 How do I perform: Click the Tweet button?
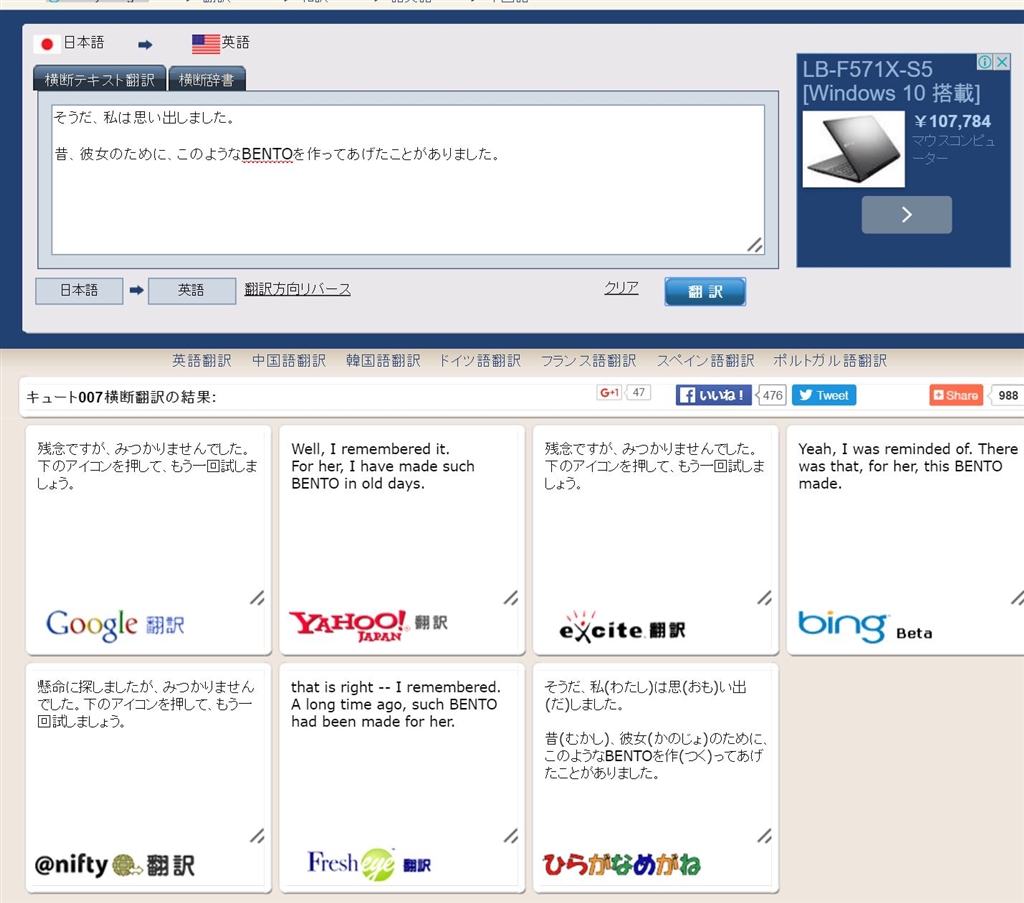824,395
